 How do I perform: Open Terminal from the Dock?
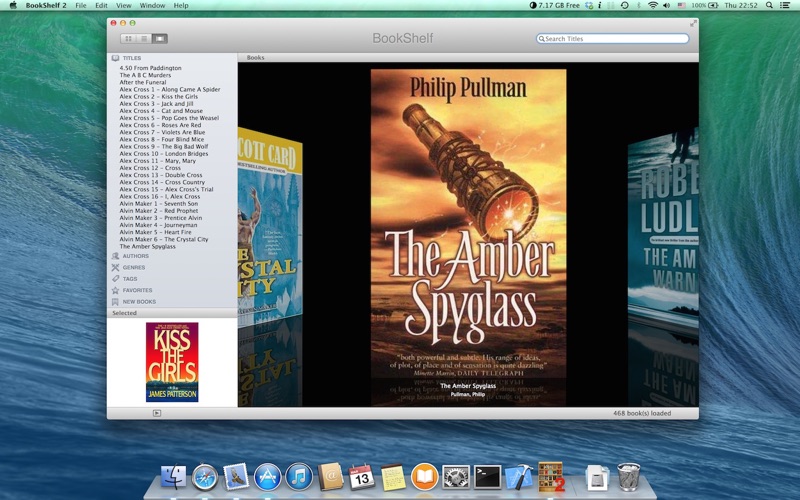pos(487,477)
